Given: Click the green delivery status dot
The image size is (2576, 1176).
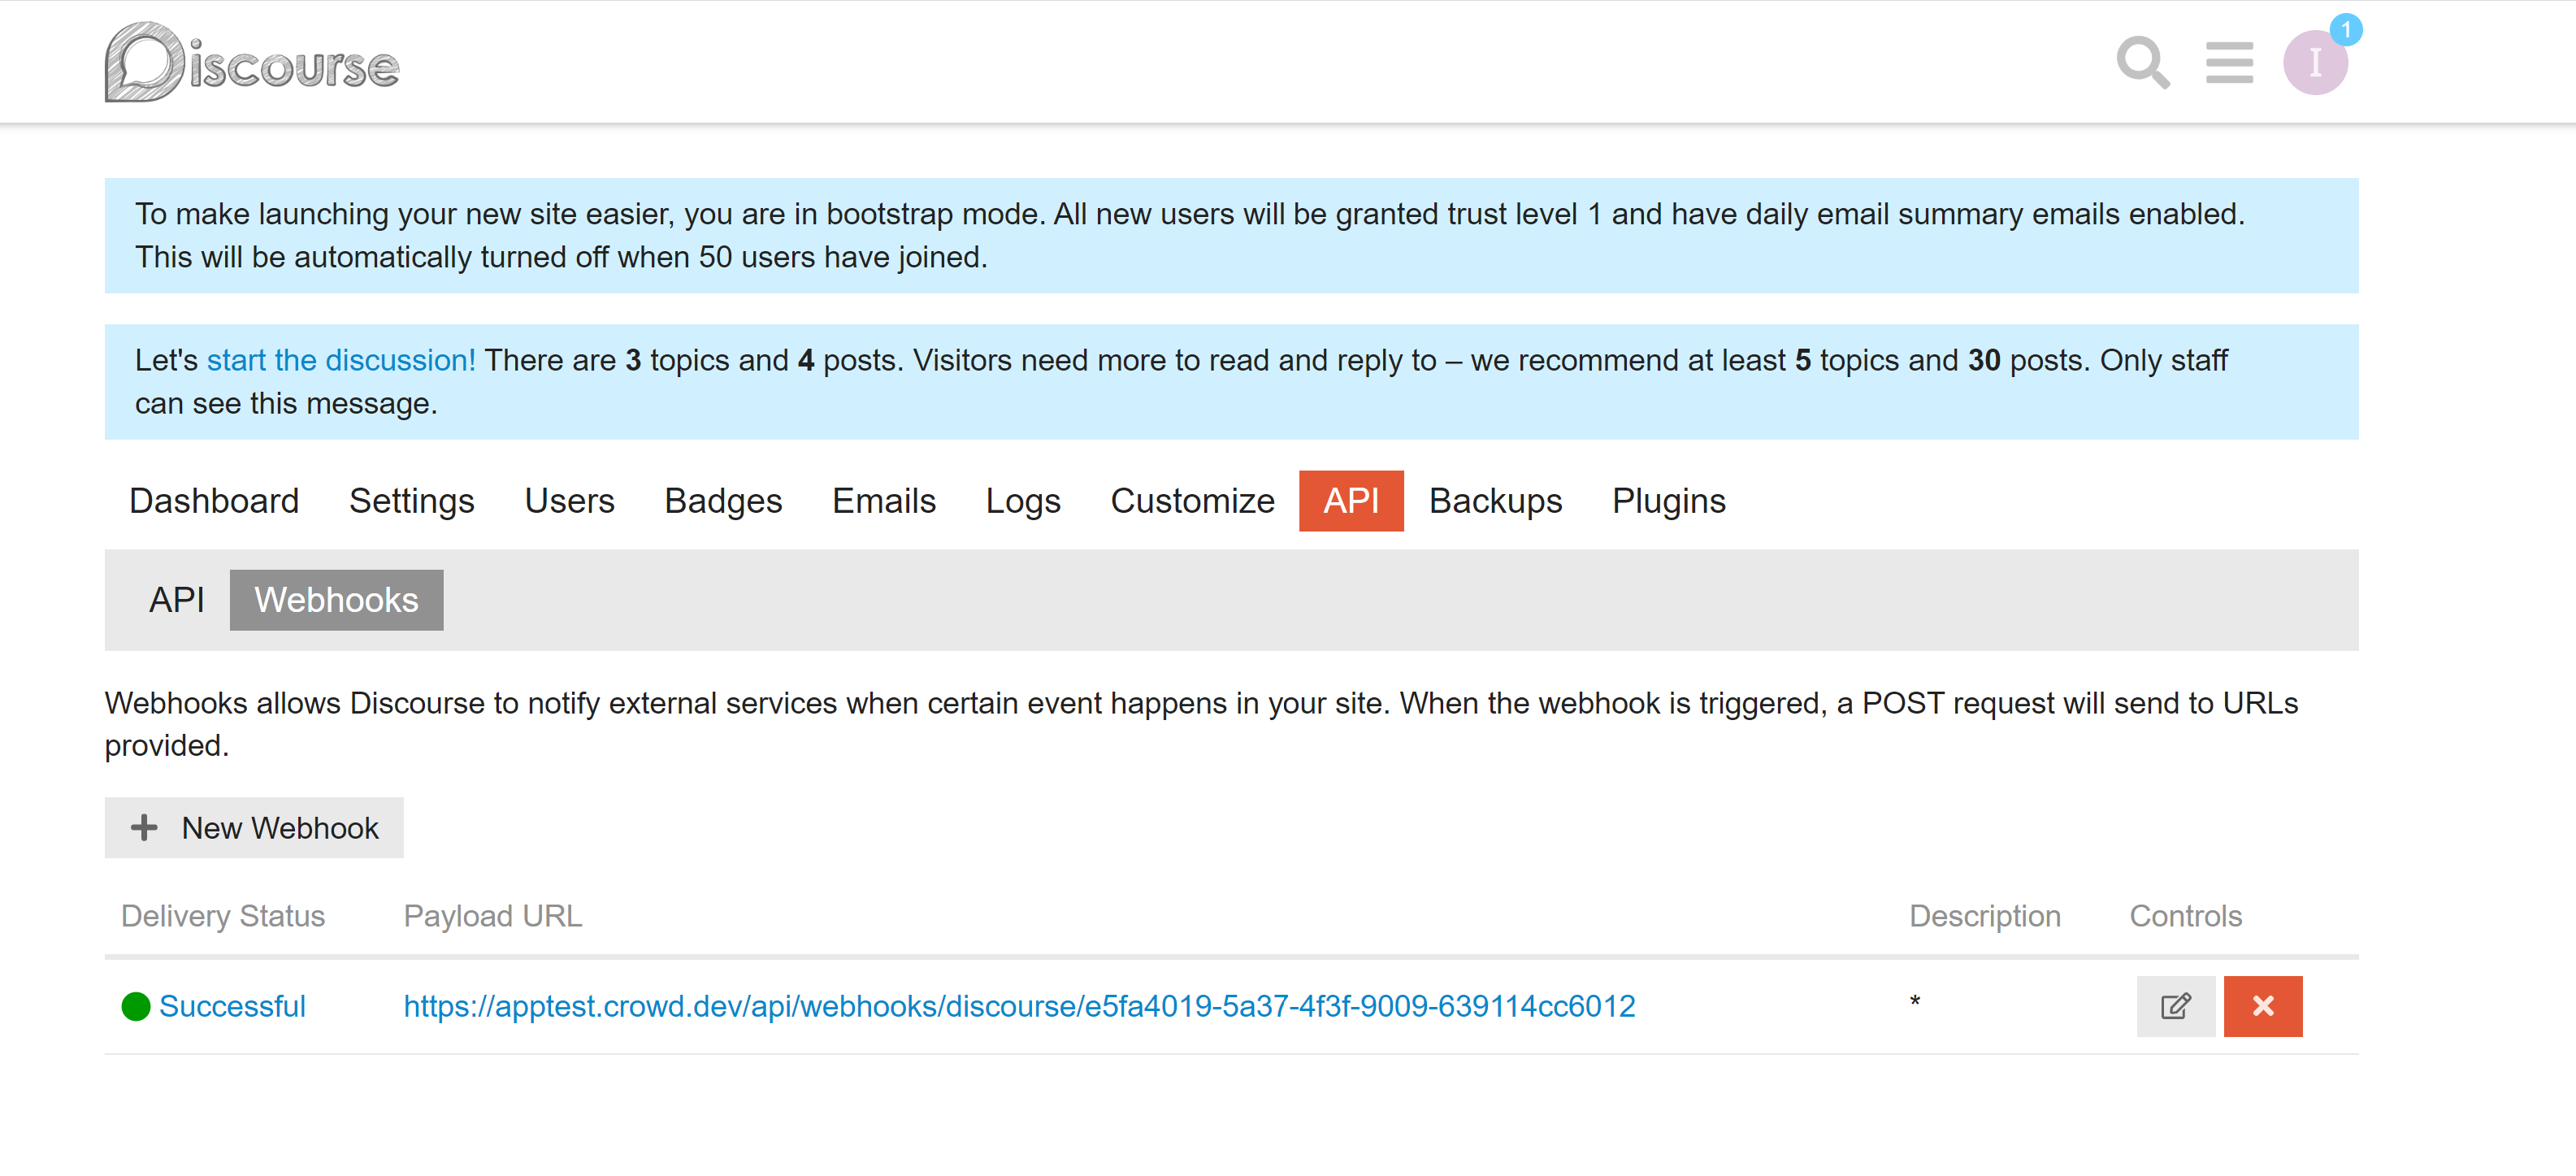Looking at the screenshot, I should 135,1006.
